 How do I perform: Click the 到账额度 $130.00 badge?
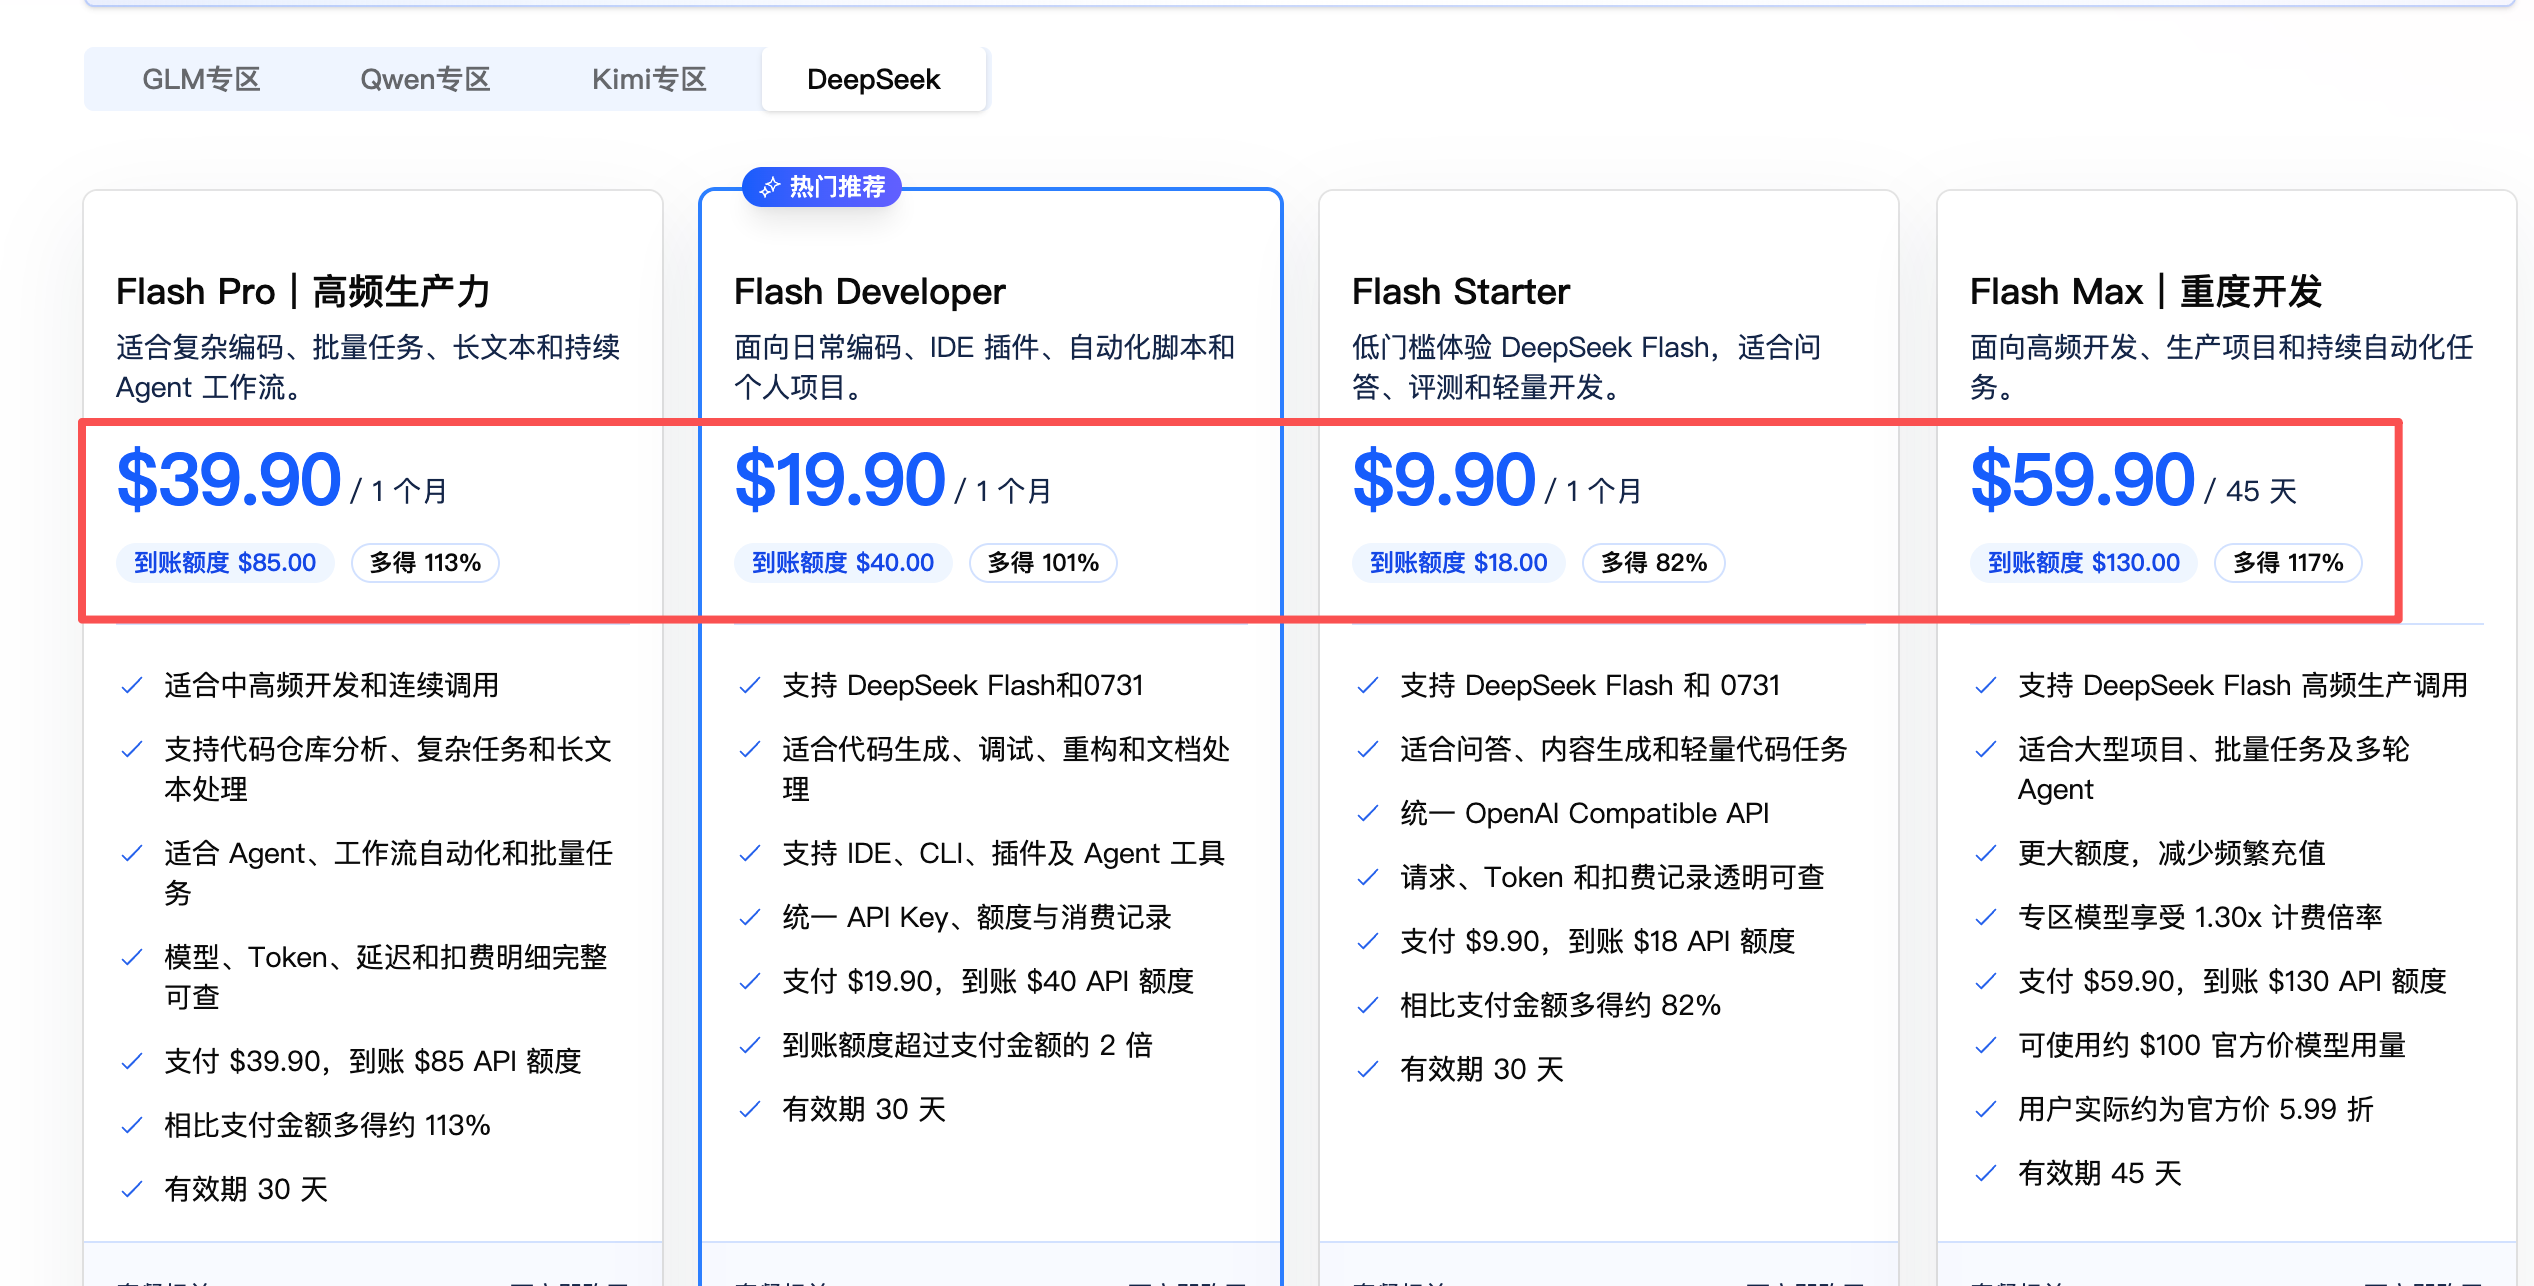point(2084,563)
